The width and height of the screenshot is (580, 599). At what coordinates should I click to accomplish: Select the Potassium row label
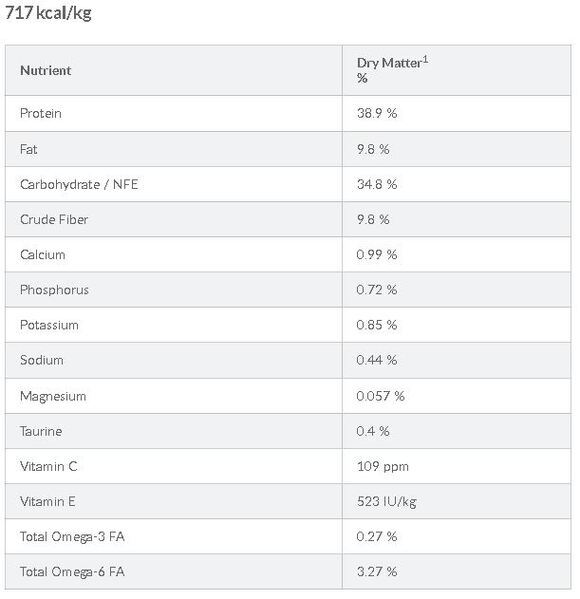pyautogui.click(x=49, y=325)
